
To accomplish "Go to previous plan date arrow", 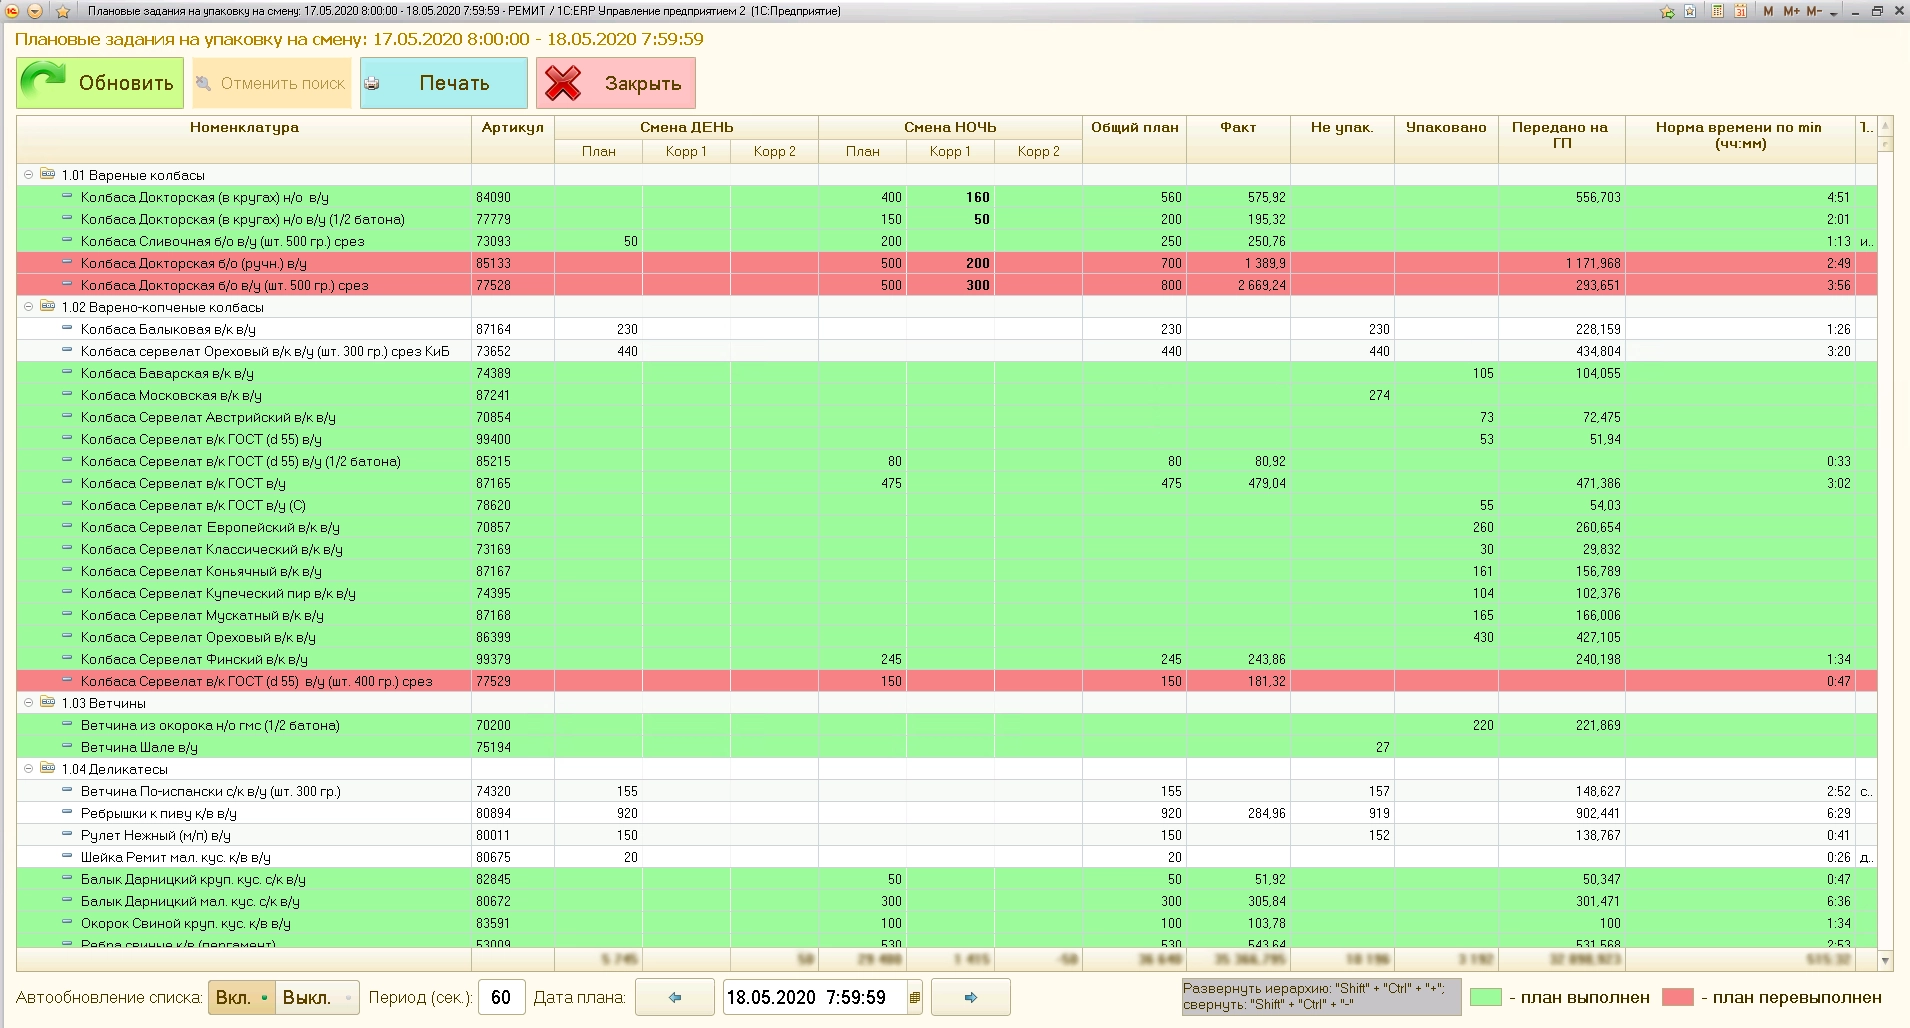I will point(675,997).
